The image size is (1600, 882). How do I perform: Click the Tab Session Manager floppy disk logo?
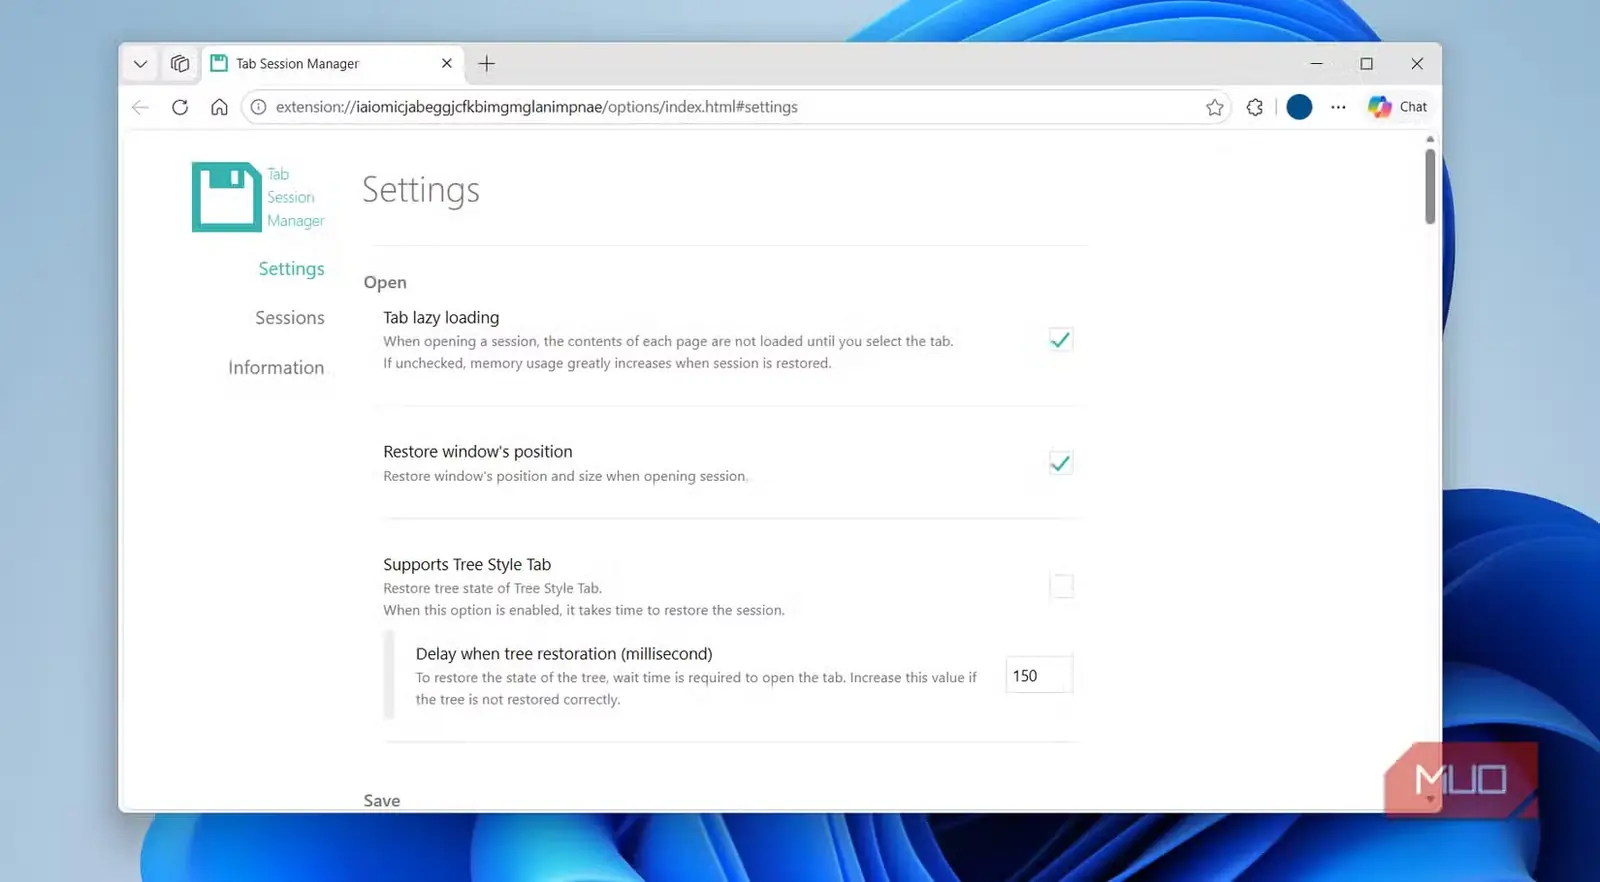[x=226, y=197]
